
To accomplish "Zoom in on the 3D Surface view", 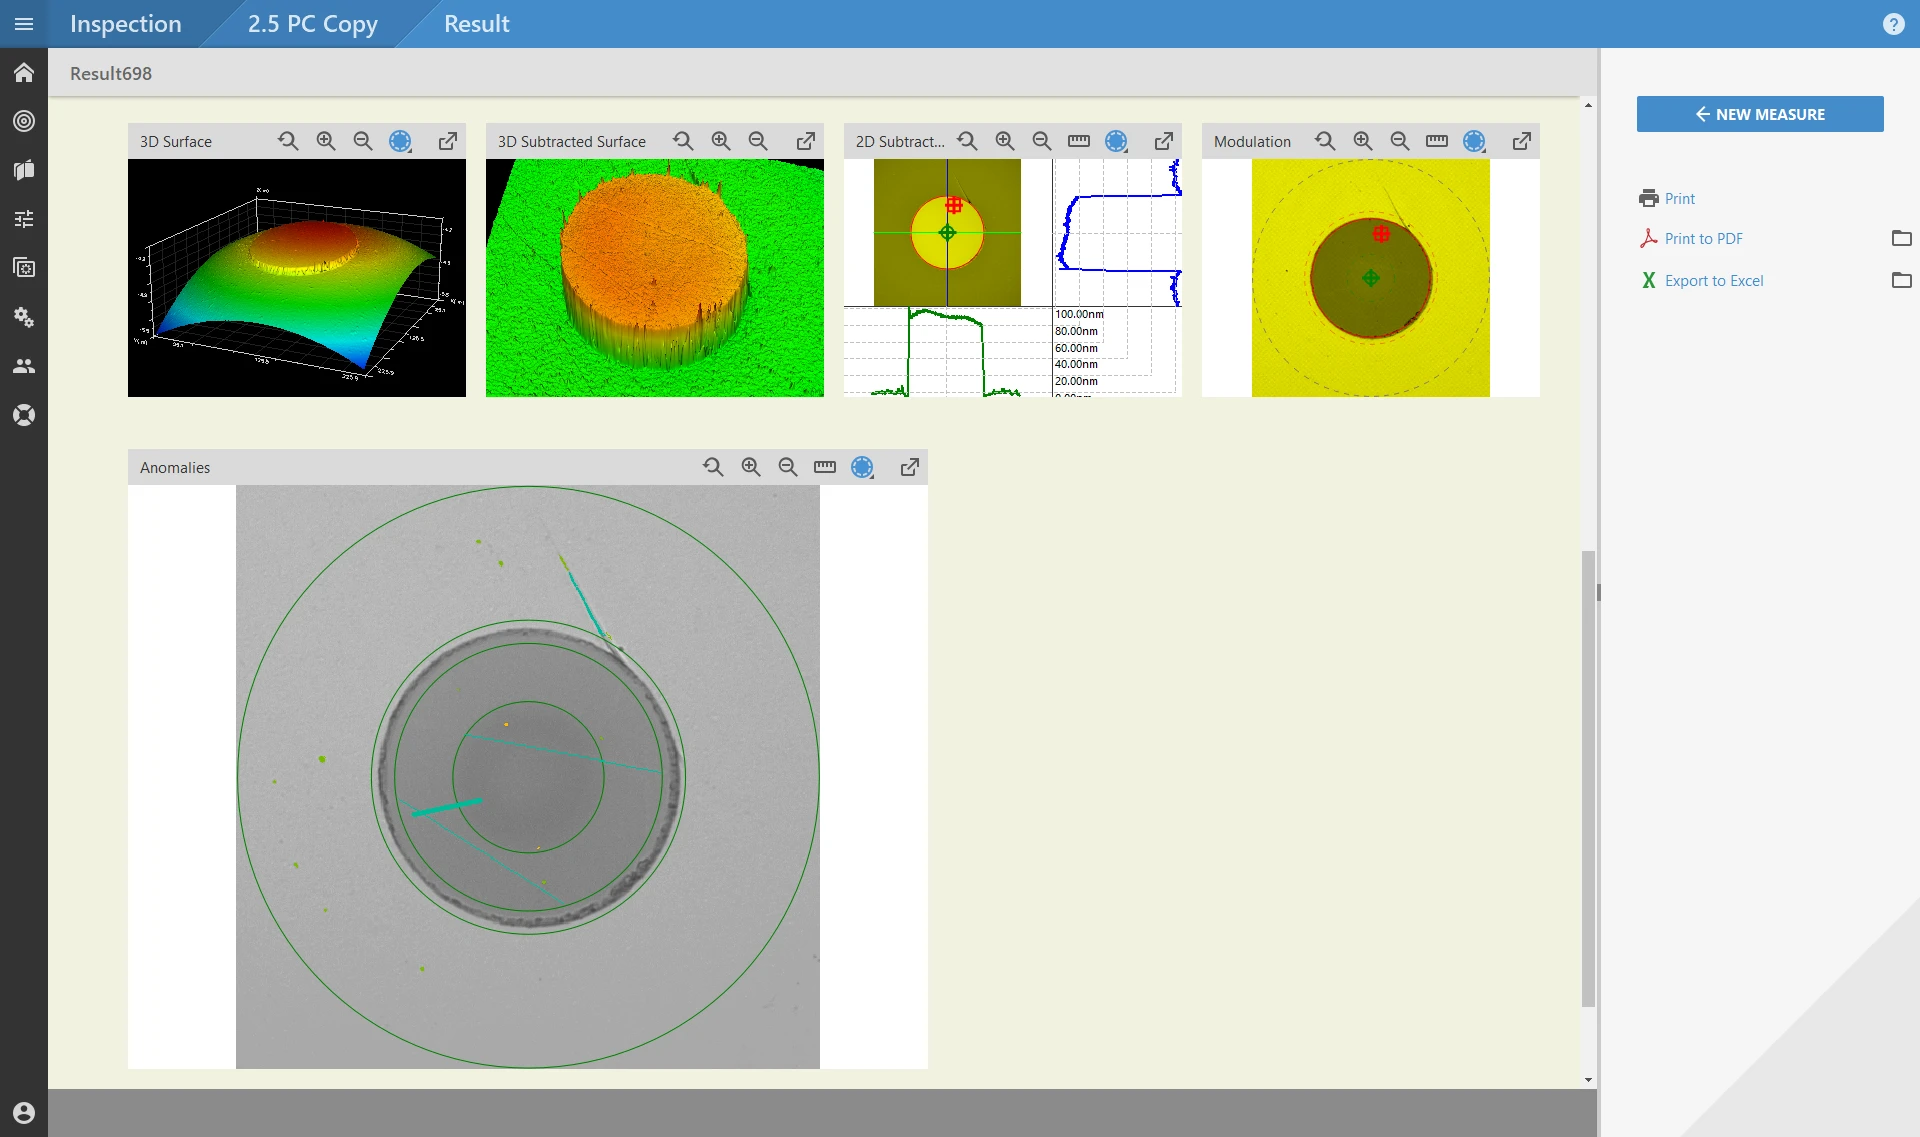I will (x=326, y=141).
